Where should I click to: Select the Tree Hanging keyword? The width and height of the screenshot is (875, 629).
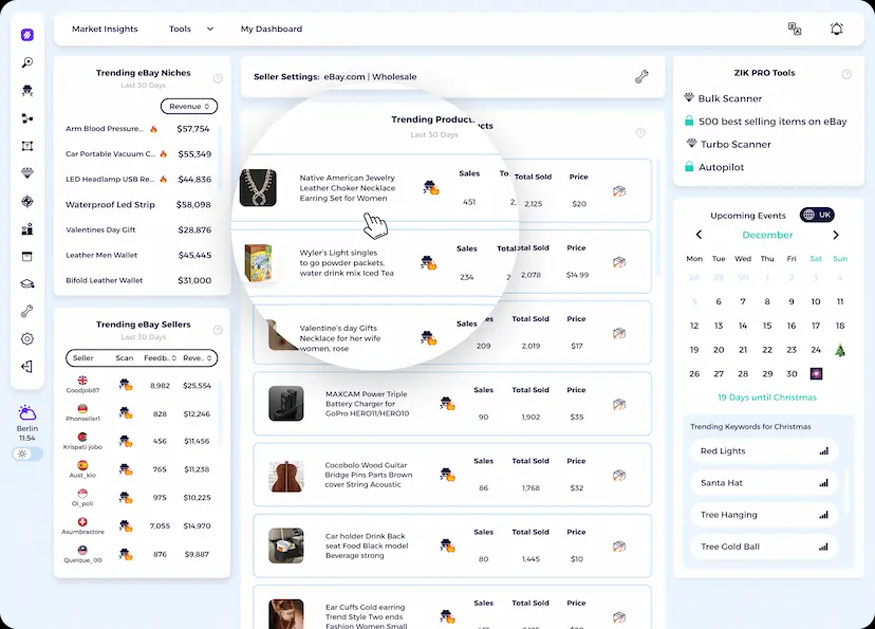(765, 515)
